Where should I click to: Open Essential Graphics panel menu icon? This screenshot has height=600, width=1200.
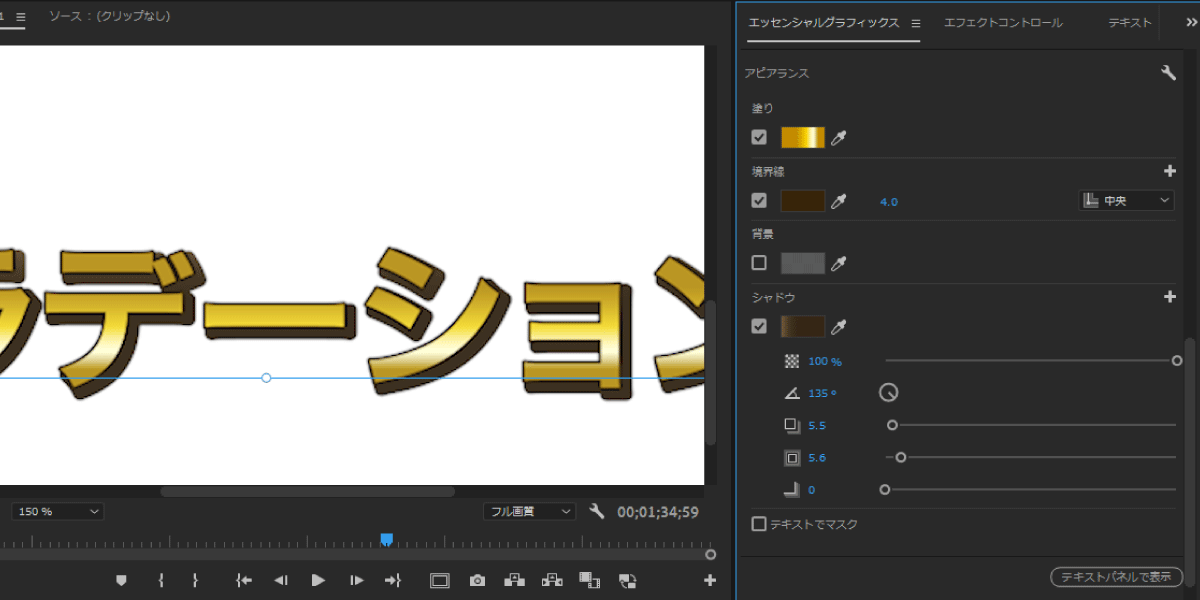pos(914,22)
